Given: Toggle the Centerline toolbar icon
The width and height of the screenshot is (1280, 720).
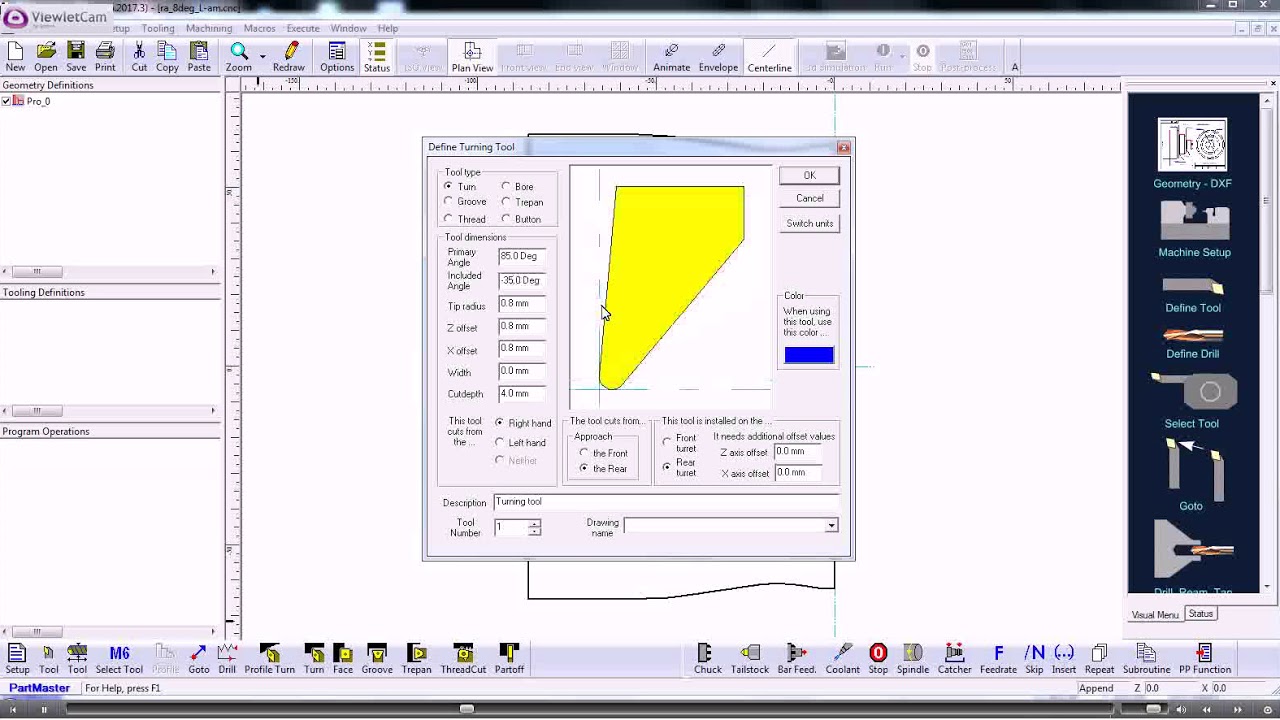Looking at the screenshot, I should pyautogui.click(x=769, y=57).
